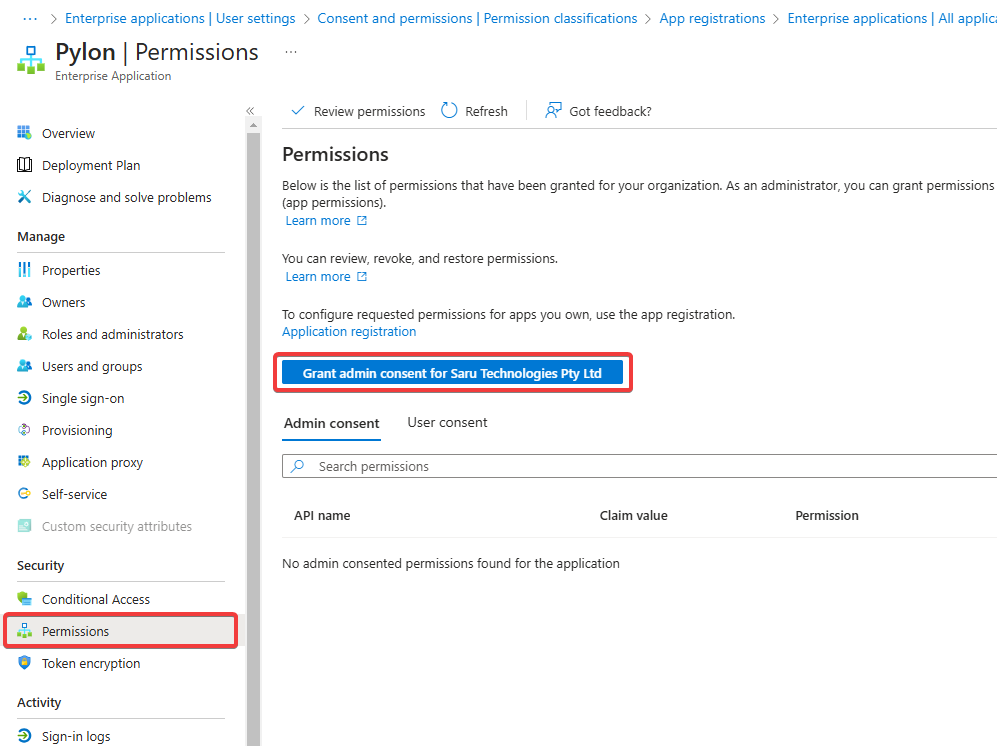
Task: Review permissions from the toolbar
Action: click(x=357, y=111)
